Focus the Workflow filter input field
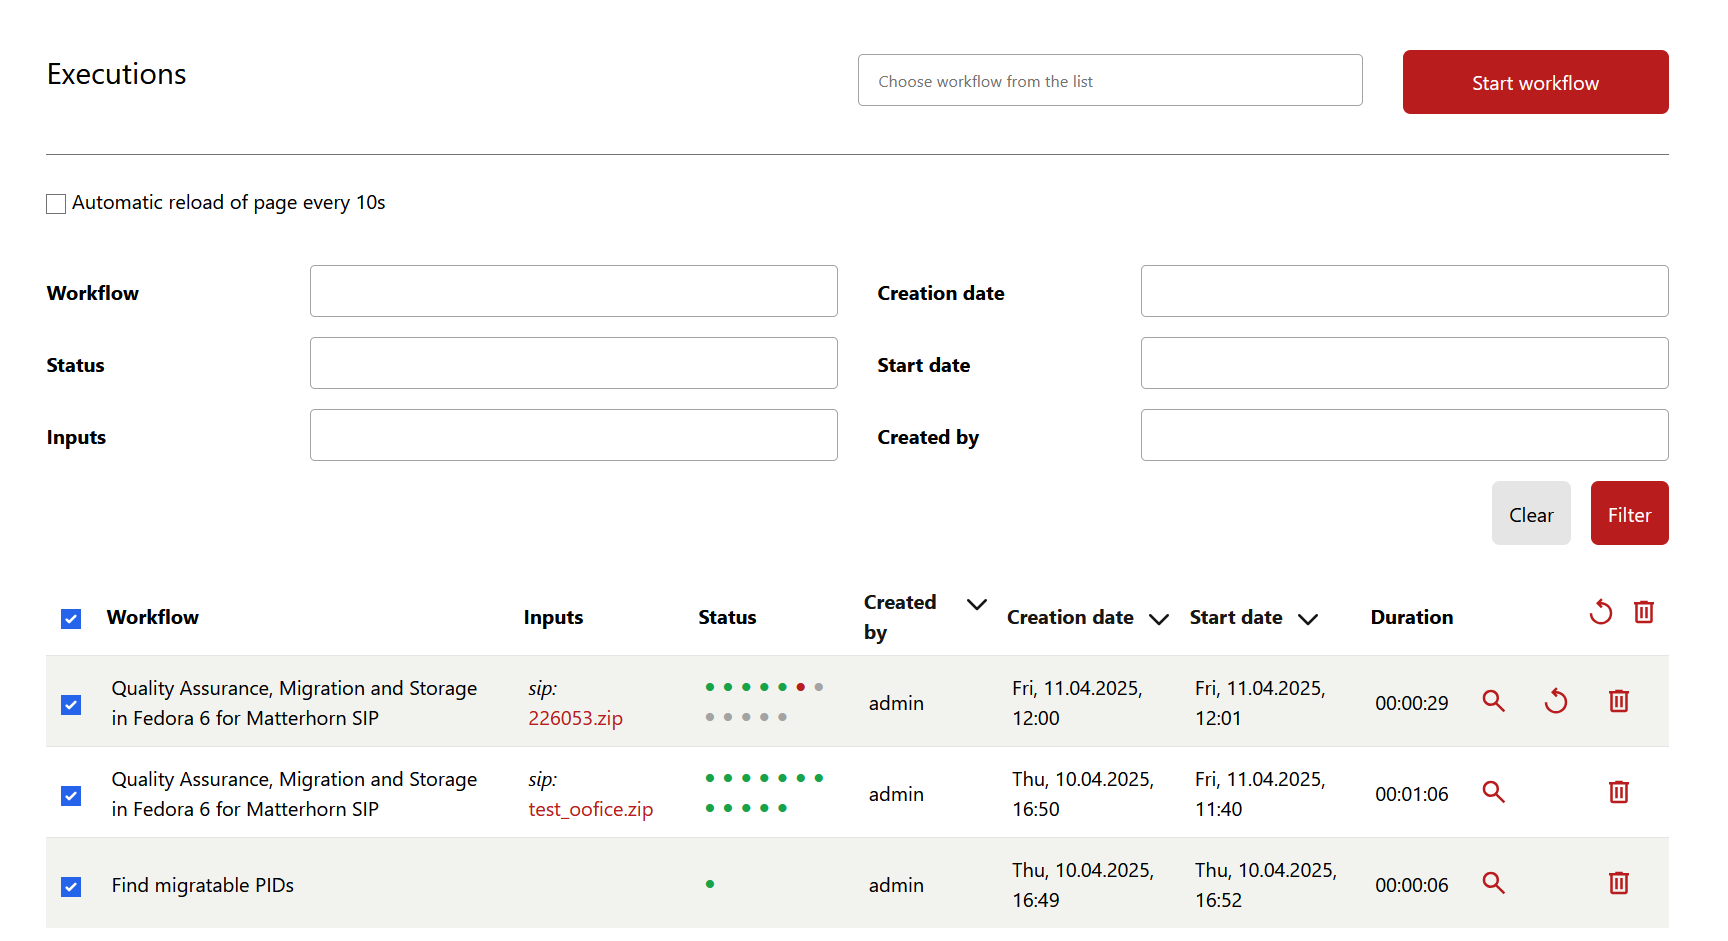1728x941 pixels. (574, 291)
